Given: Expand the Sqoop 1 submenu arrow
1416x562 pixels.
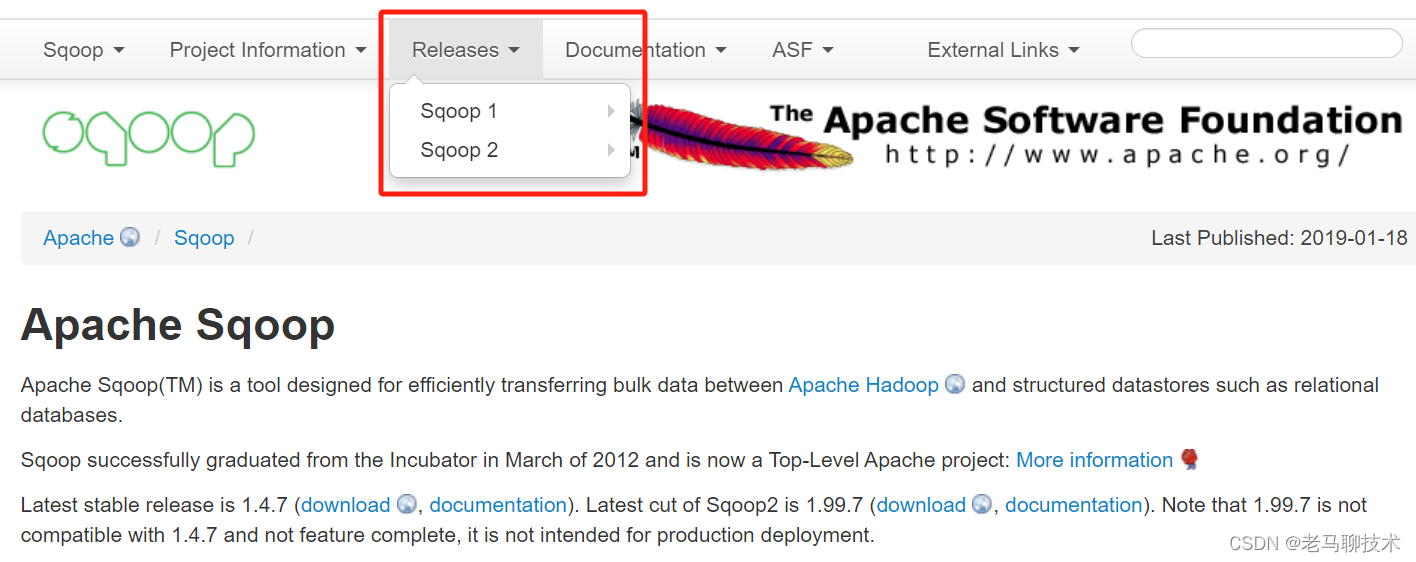Looking at the screenshot, I should point(610,111).
